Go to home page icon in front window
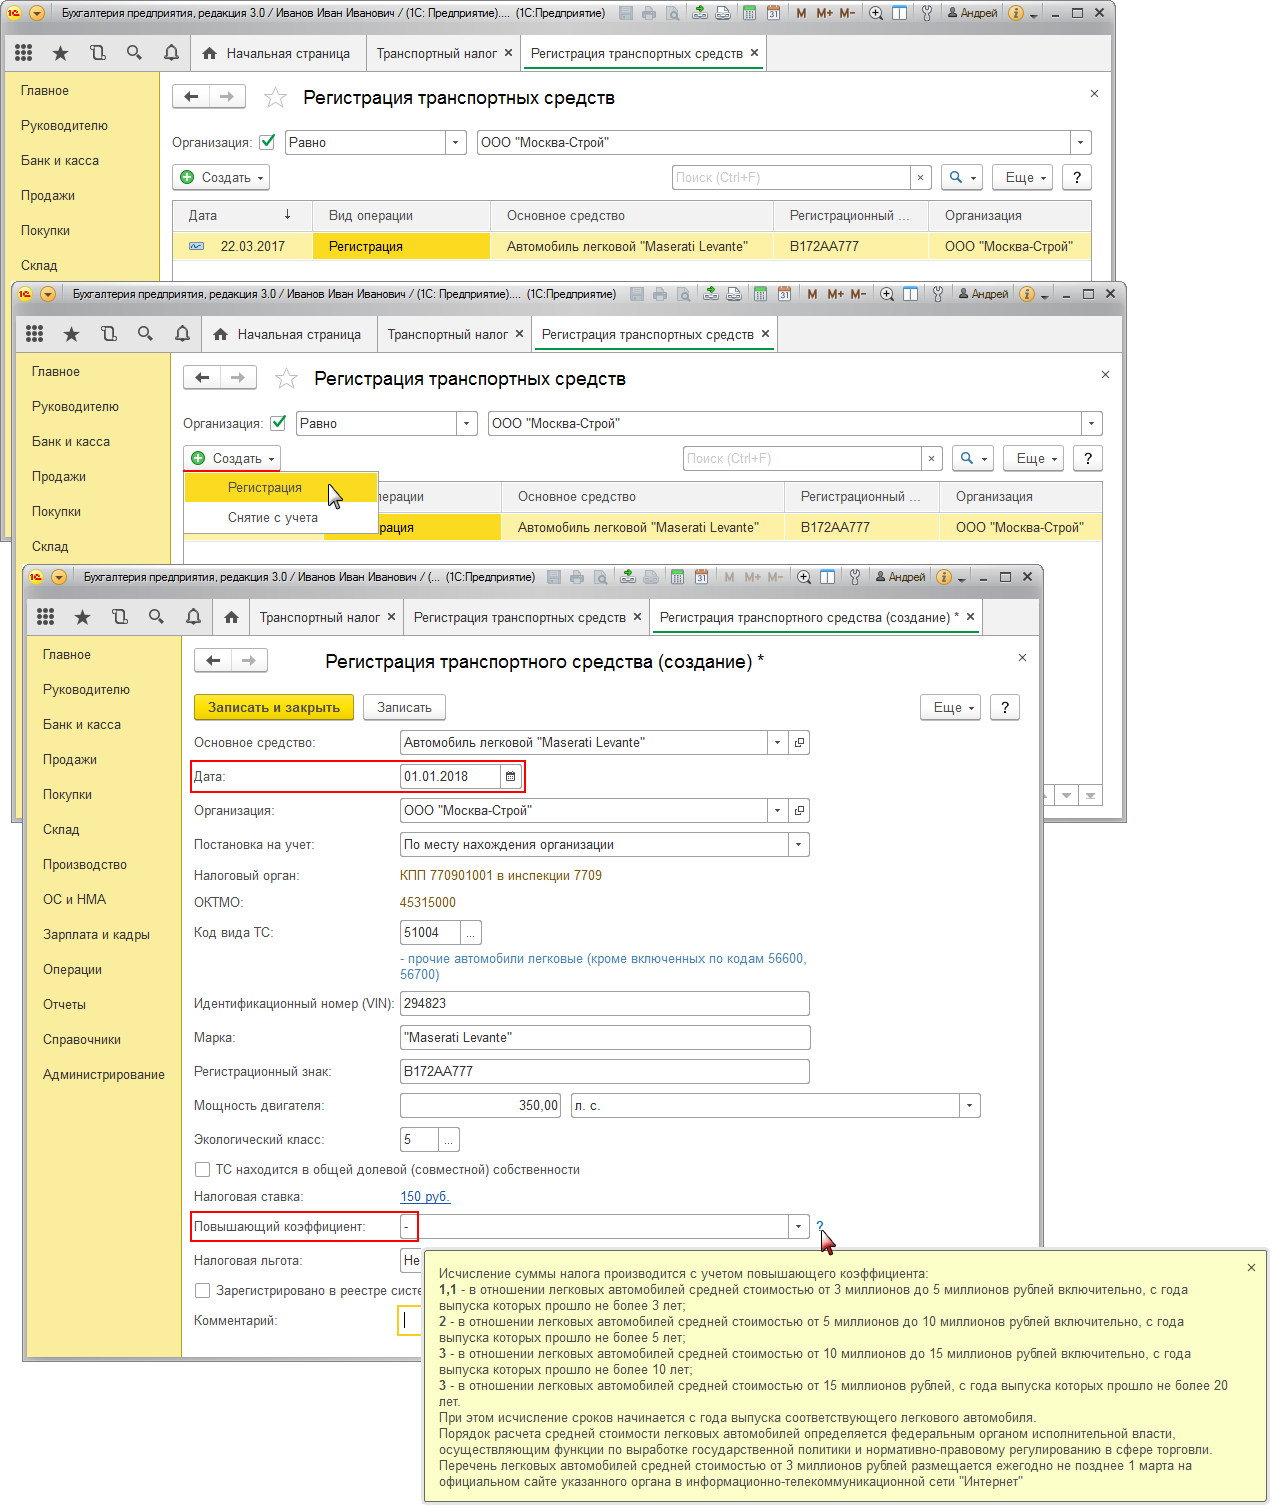The height and width of the screenshot is (1506, 1272). point(231,617)
